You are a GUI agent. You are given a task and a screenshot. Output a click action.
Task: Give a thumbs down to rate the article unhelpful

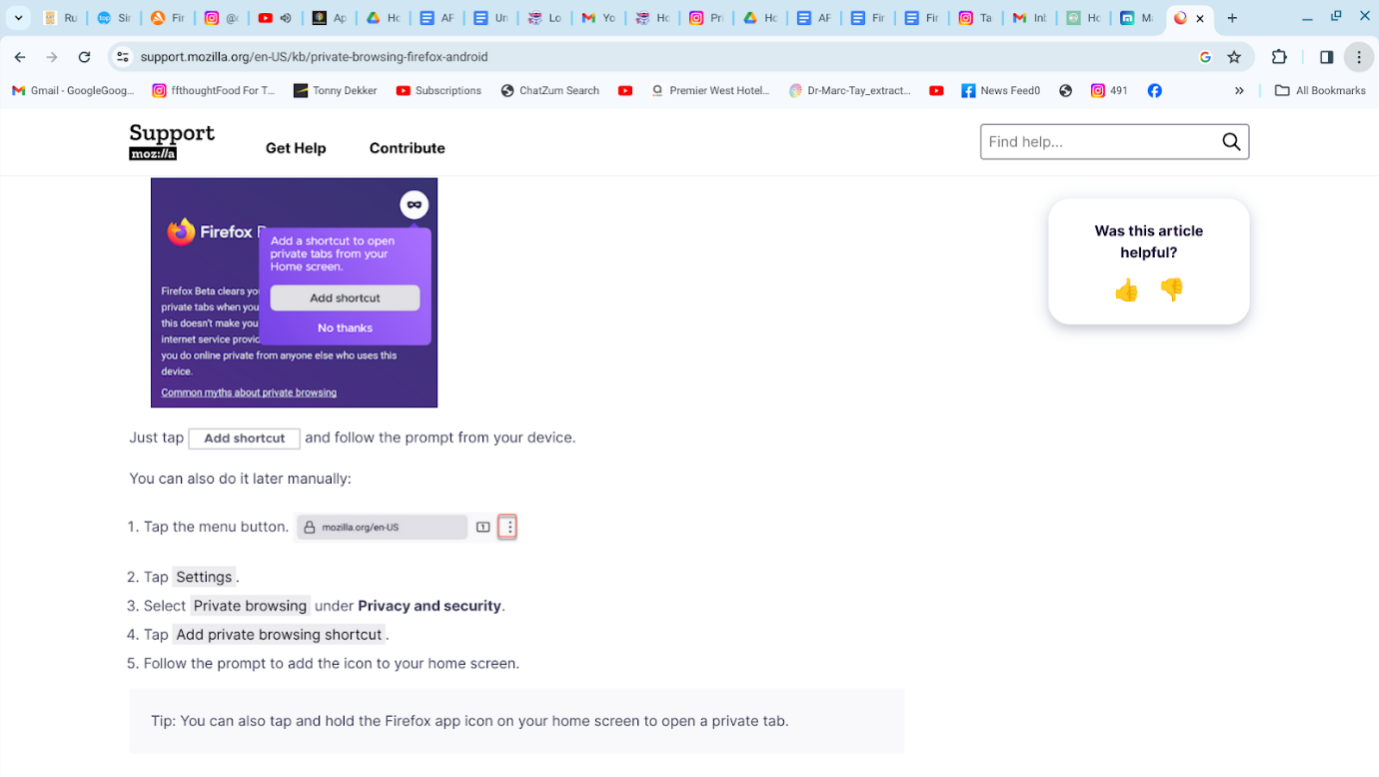[x=1171, y=290]
